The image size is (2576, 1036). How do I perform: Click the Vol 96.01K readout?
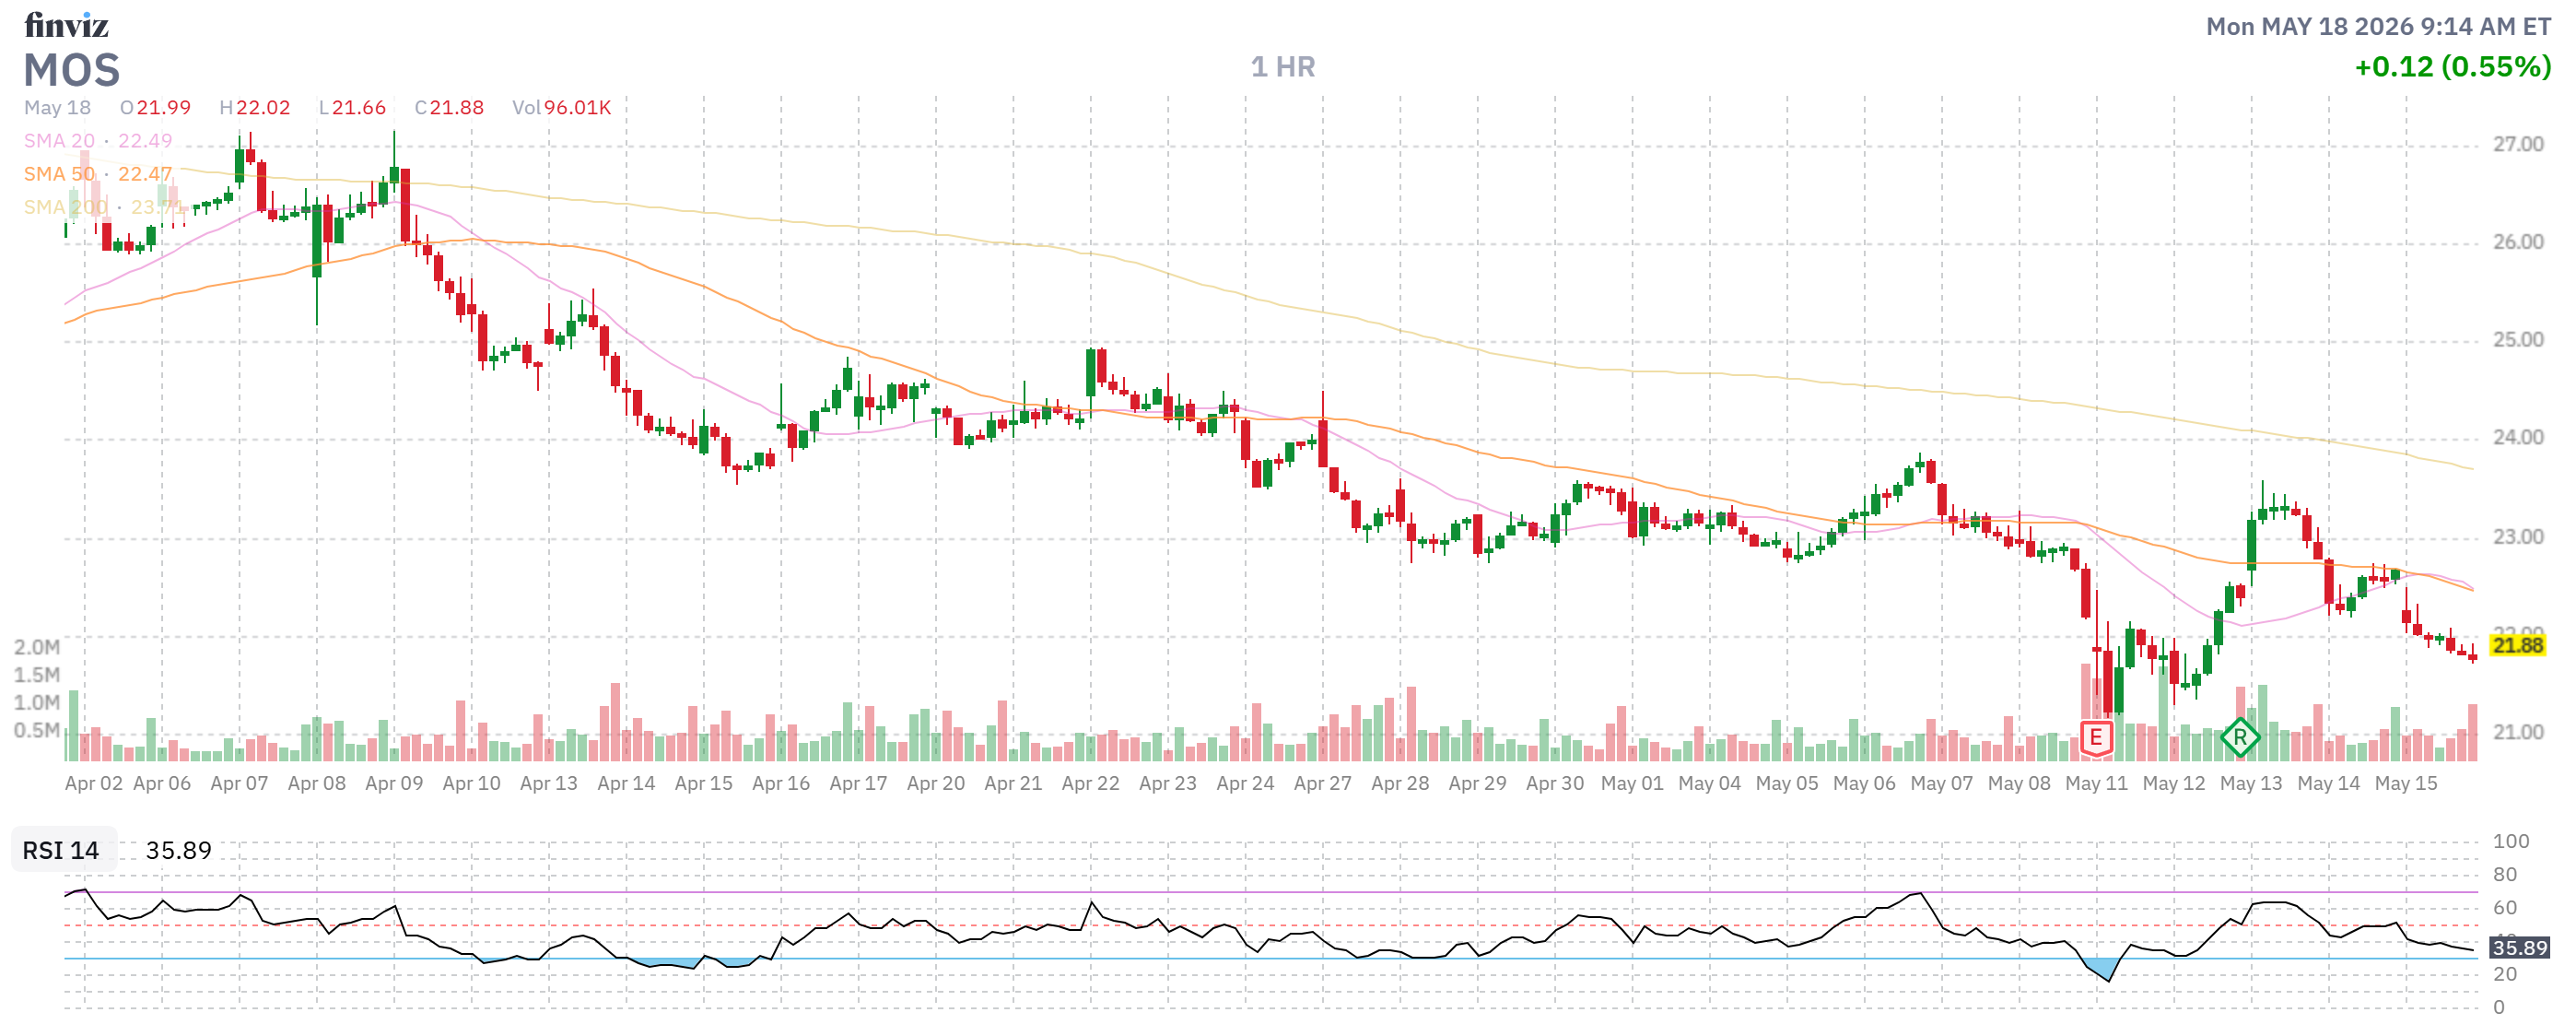coord(561,107)
